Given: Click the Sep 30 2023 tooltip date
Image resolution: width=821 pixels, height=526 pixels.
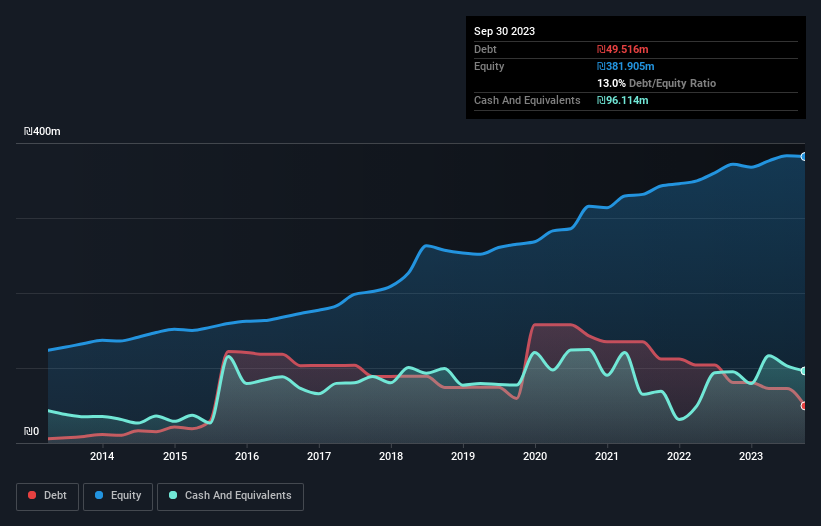Looking at the screenshot, I should (504, 31).
